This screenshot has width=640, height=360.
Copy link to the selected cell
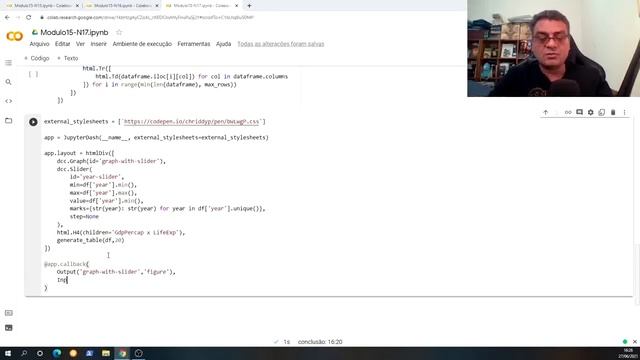click(x=568, y=112)
